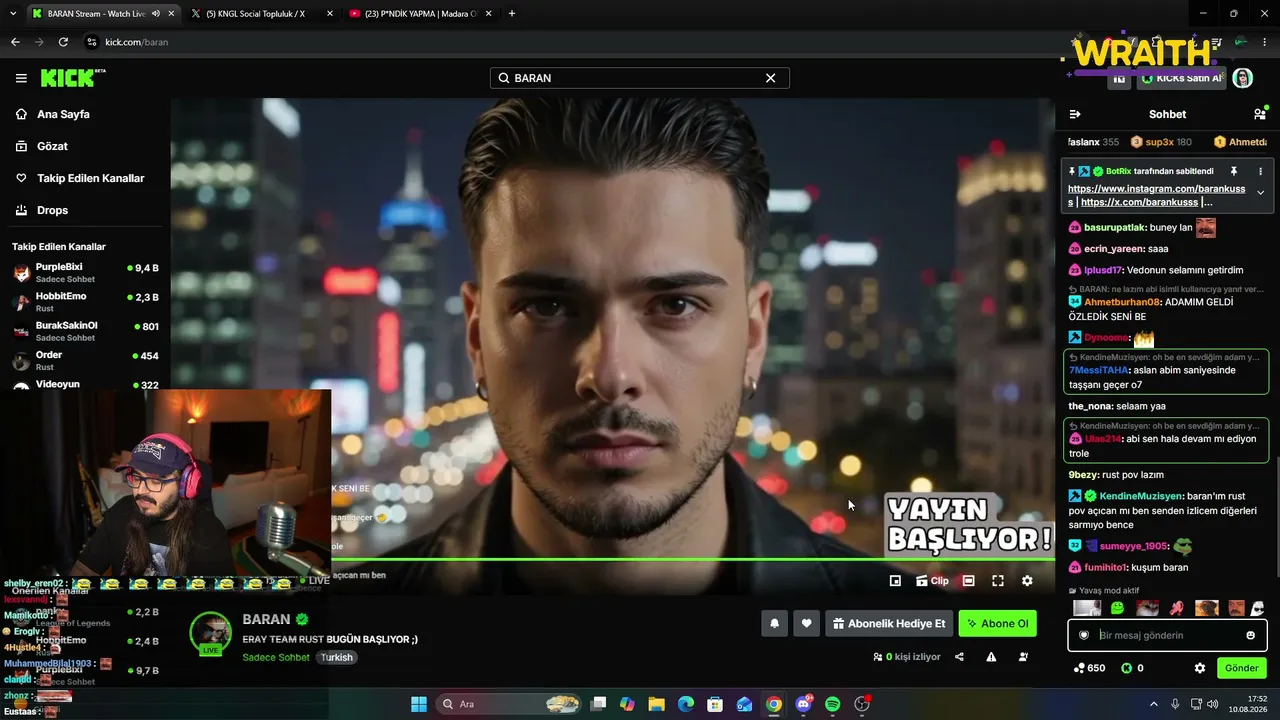Viewport: 1280px width, 720px height.
Task: Open video player settings gear
Action: 1027,580
